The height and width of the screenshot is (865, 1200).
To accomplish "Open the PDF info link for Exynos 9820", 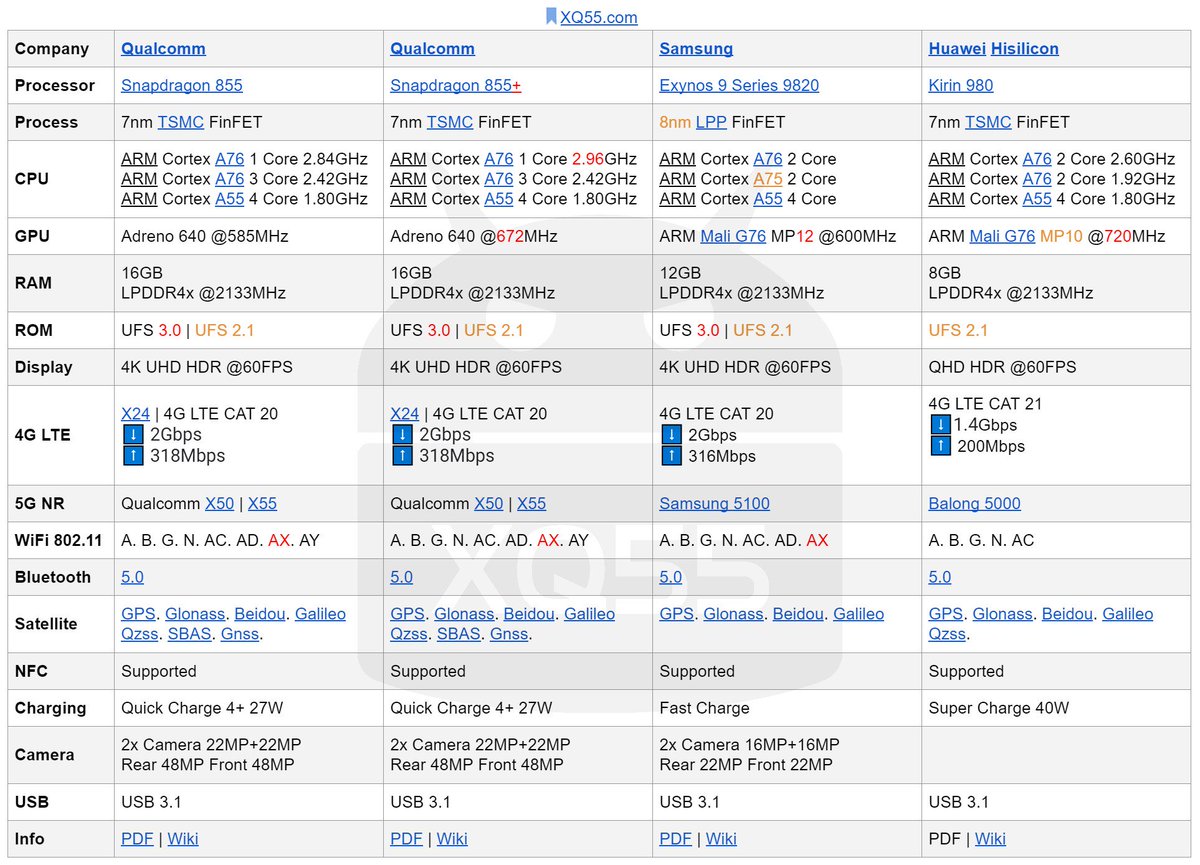I will [676, 839].
